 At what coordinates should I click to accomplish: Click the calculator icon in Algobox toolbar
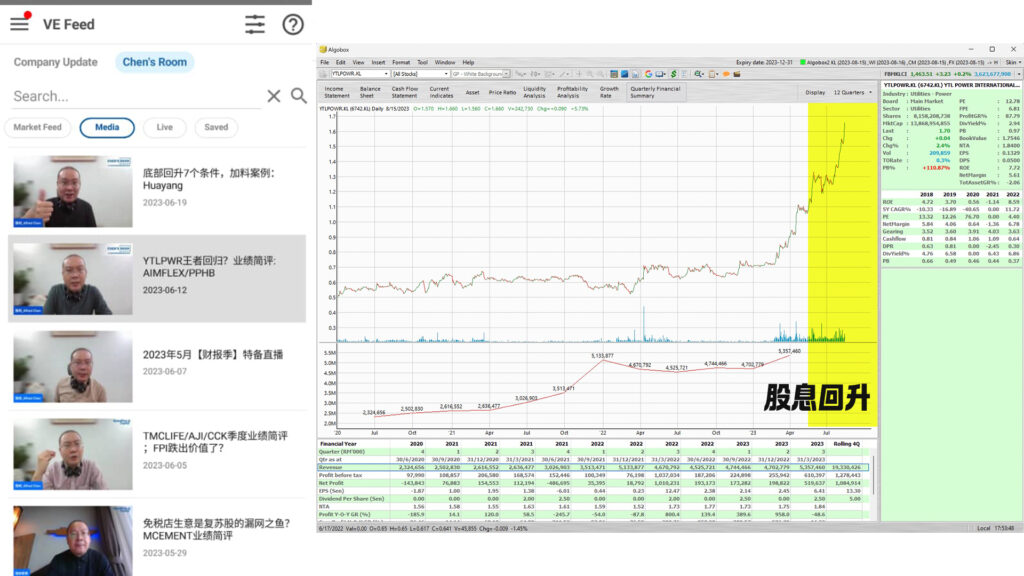(614, 74)
